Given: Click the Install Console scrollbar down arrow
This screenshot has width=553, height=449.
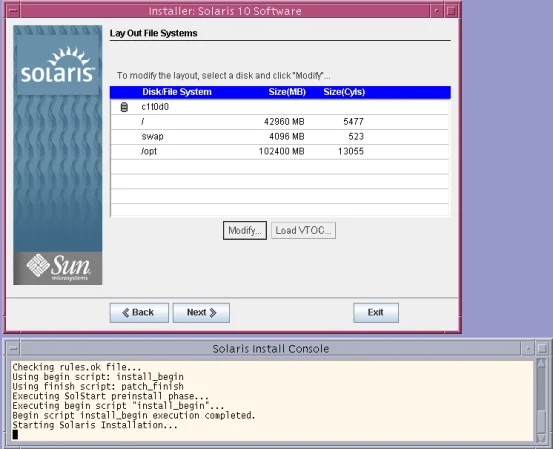Looking at the screenshot, I should coord(541,438).
